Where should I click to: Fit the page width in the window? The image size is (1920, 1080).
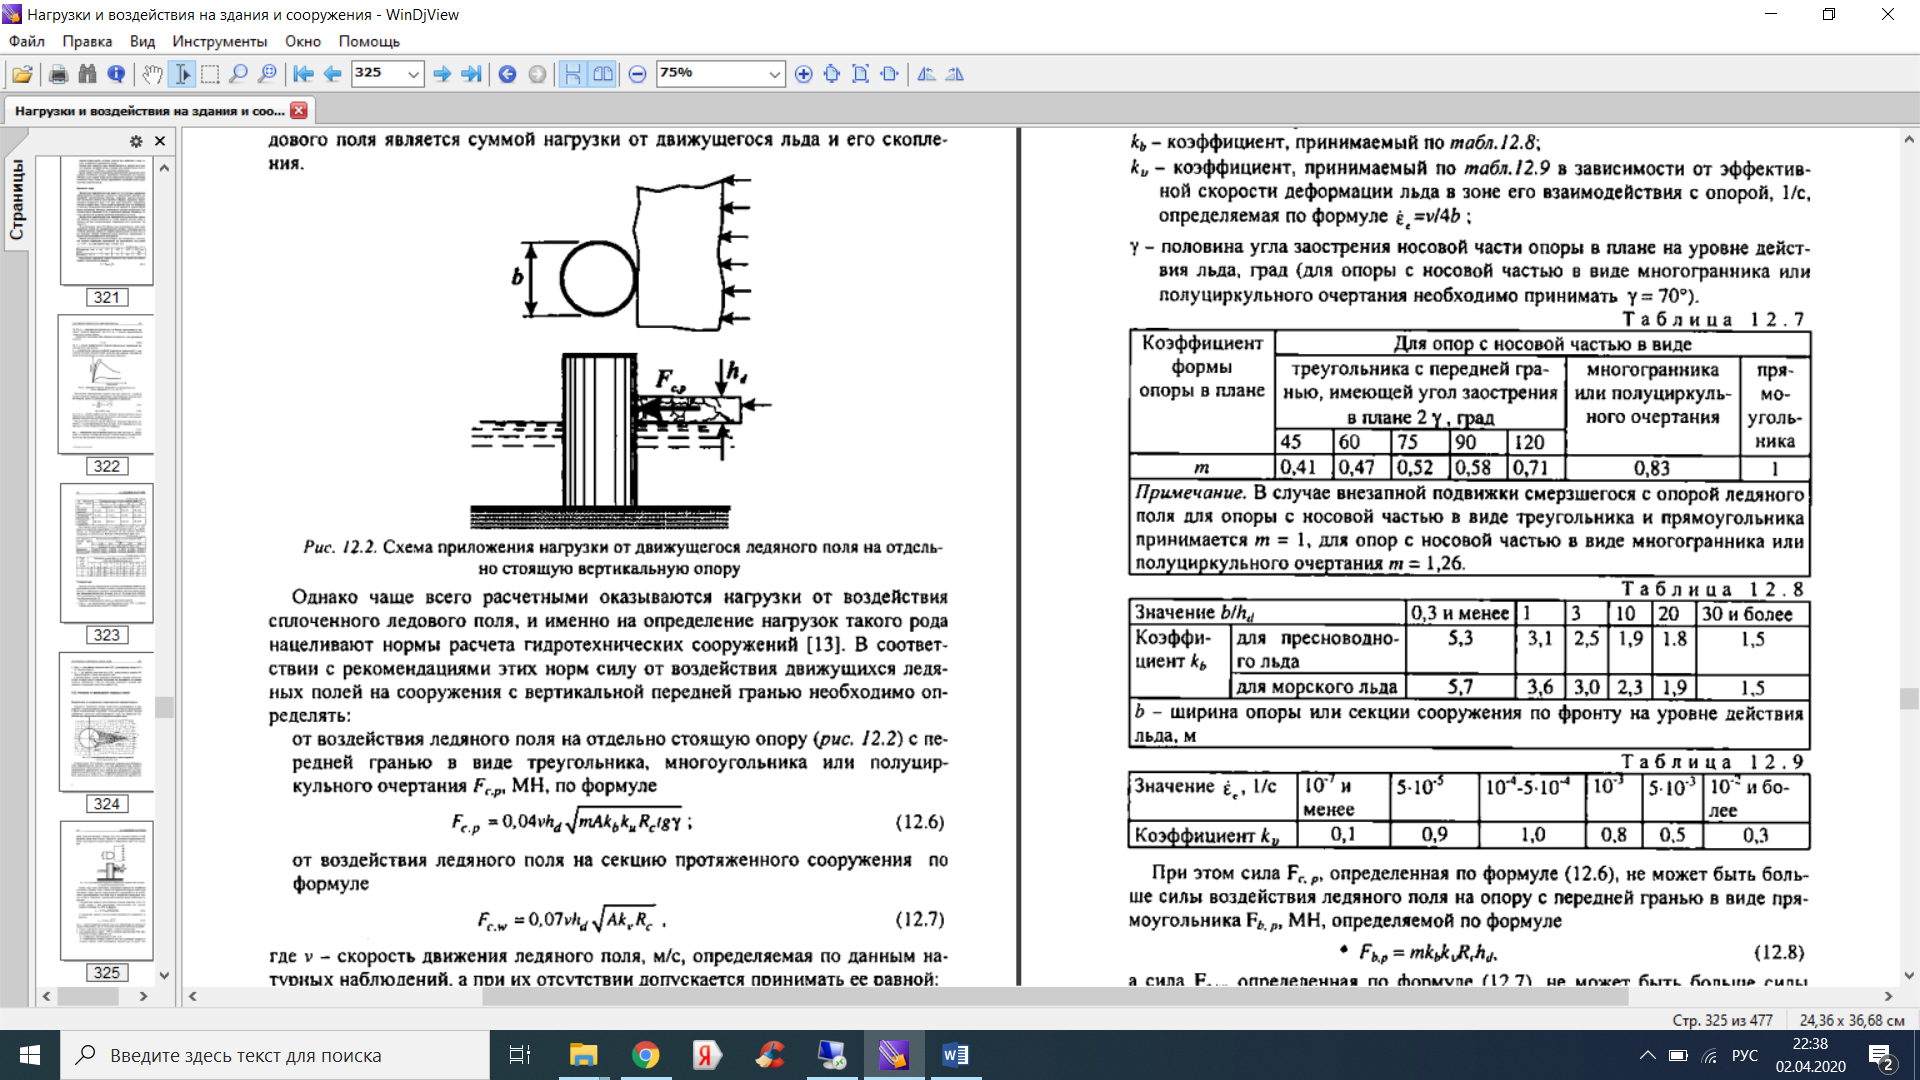(x=889, y=74)
